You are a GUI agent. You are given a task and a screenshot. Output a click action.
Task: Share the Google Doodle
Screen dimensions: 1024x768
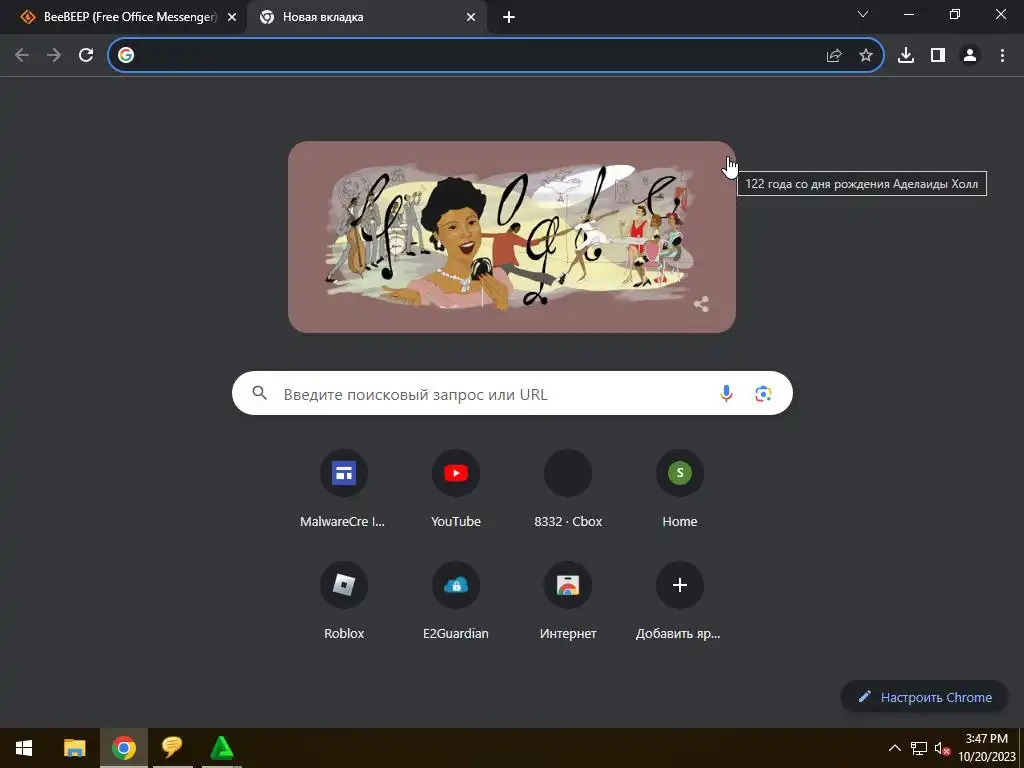701,304
